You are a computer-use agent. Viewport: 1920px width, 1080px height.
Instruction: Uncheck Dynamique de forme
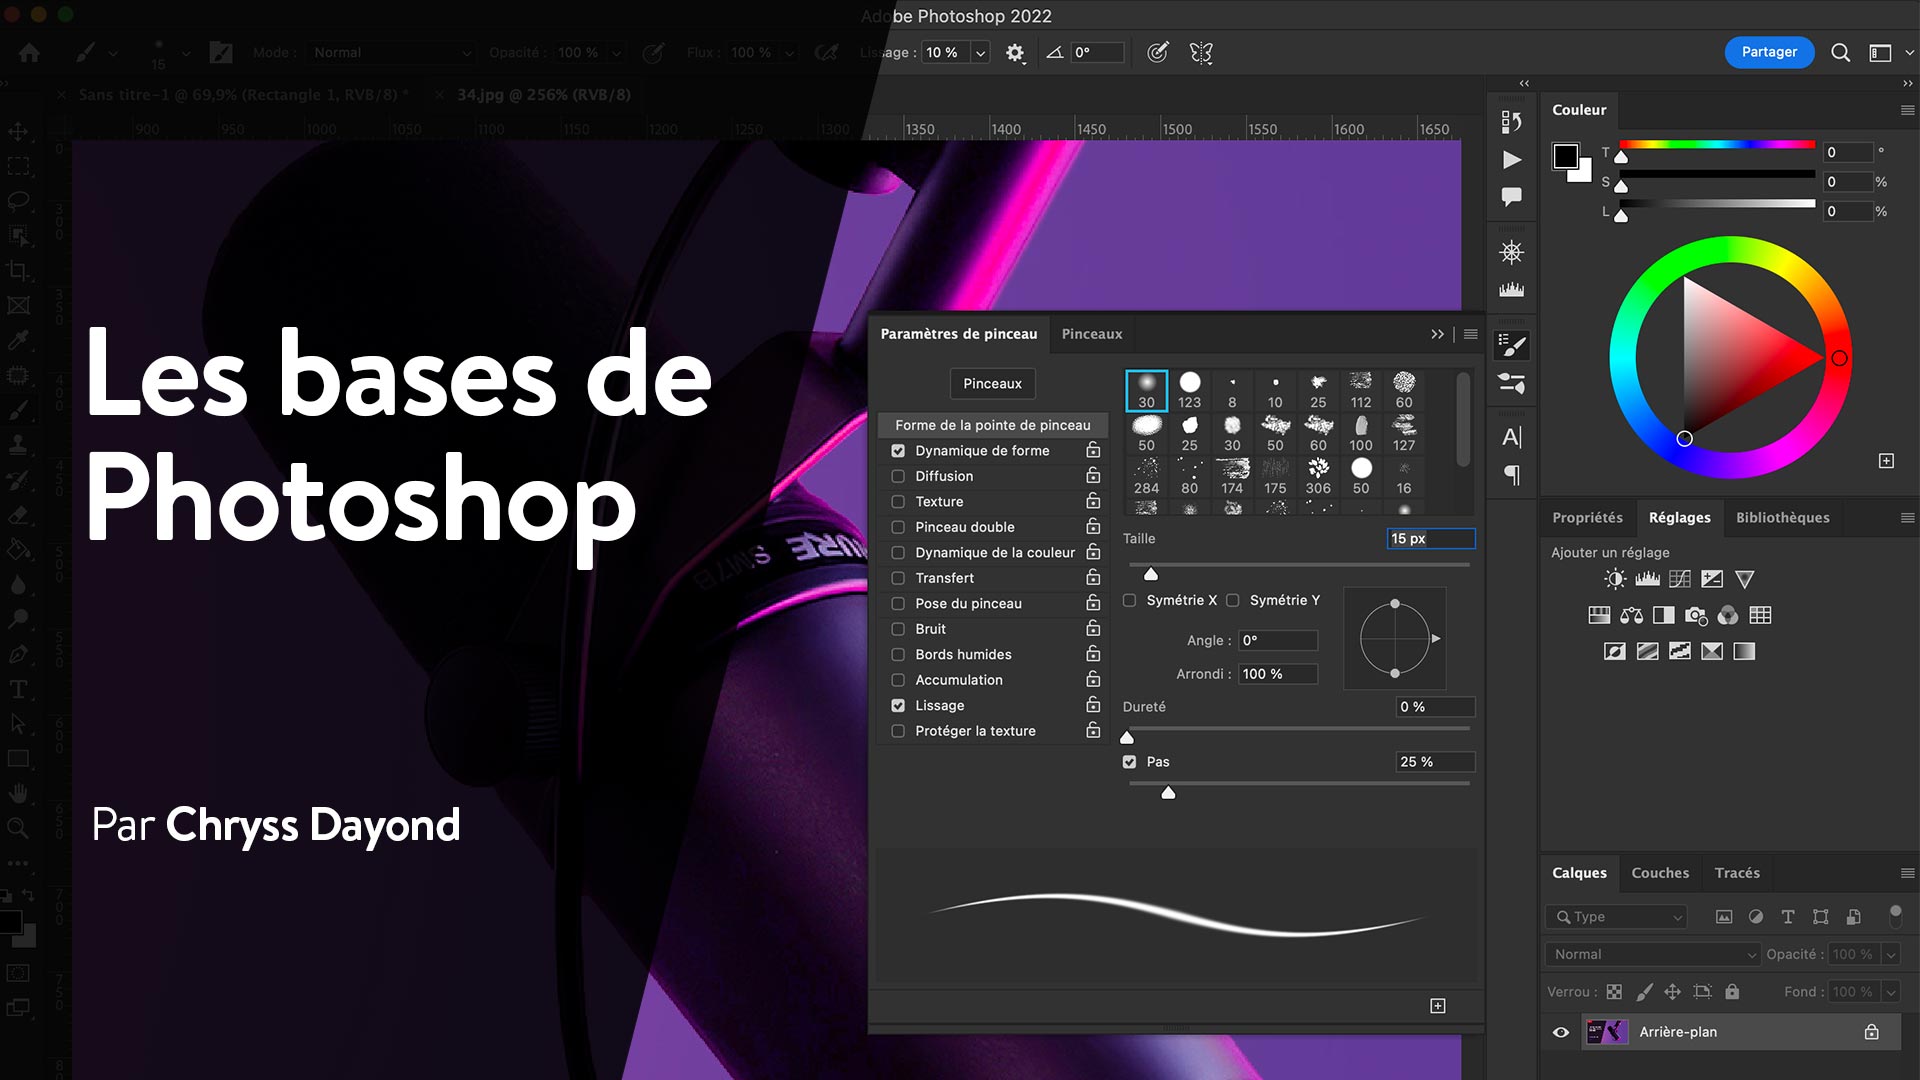pyautogui.click(x=898, y=451)
